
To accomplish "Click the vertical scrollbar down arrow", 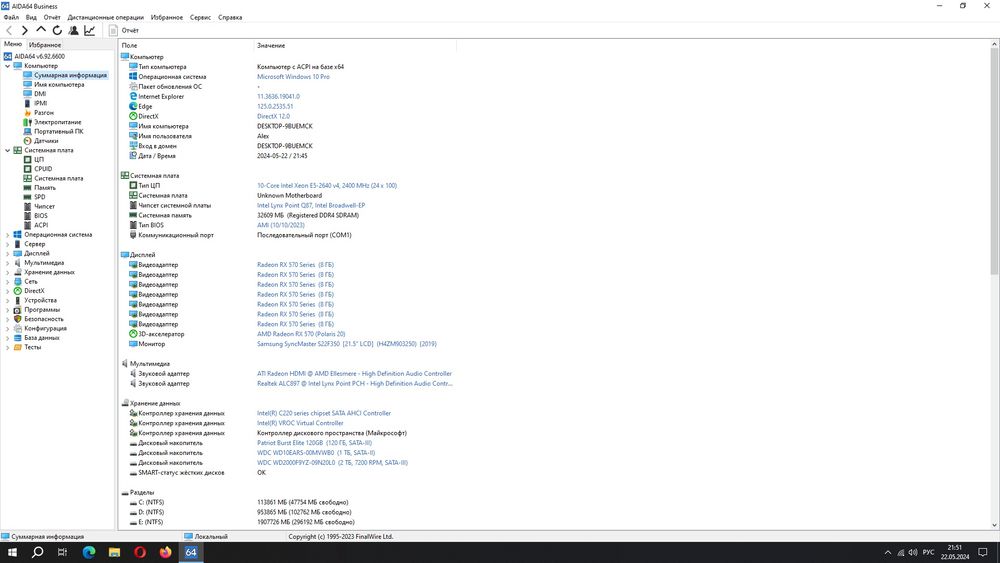I will tap(994, 525).
